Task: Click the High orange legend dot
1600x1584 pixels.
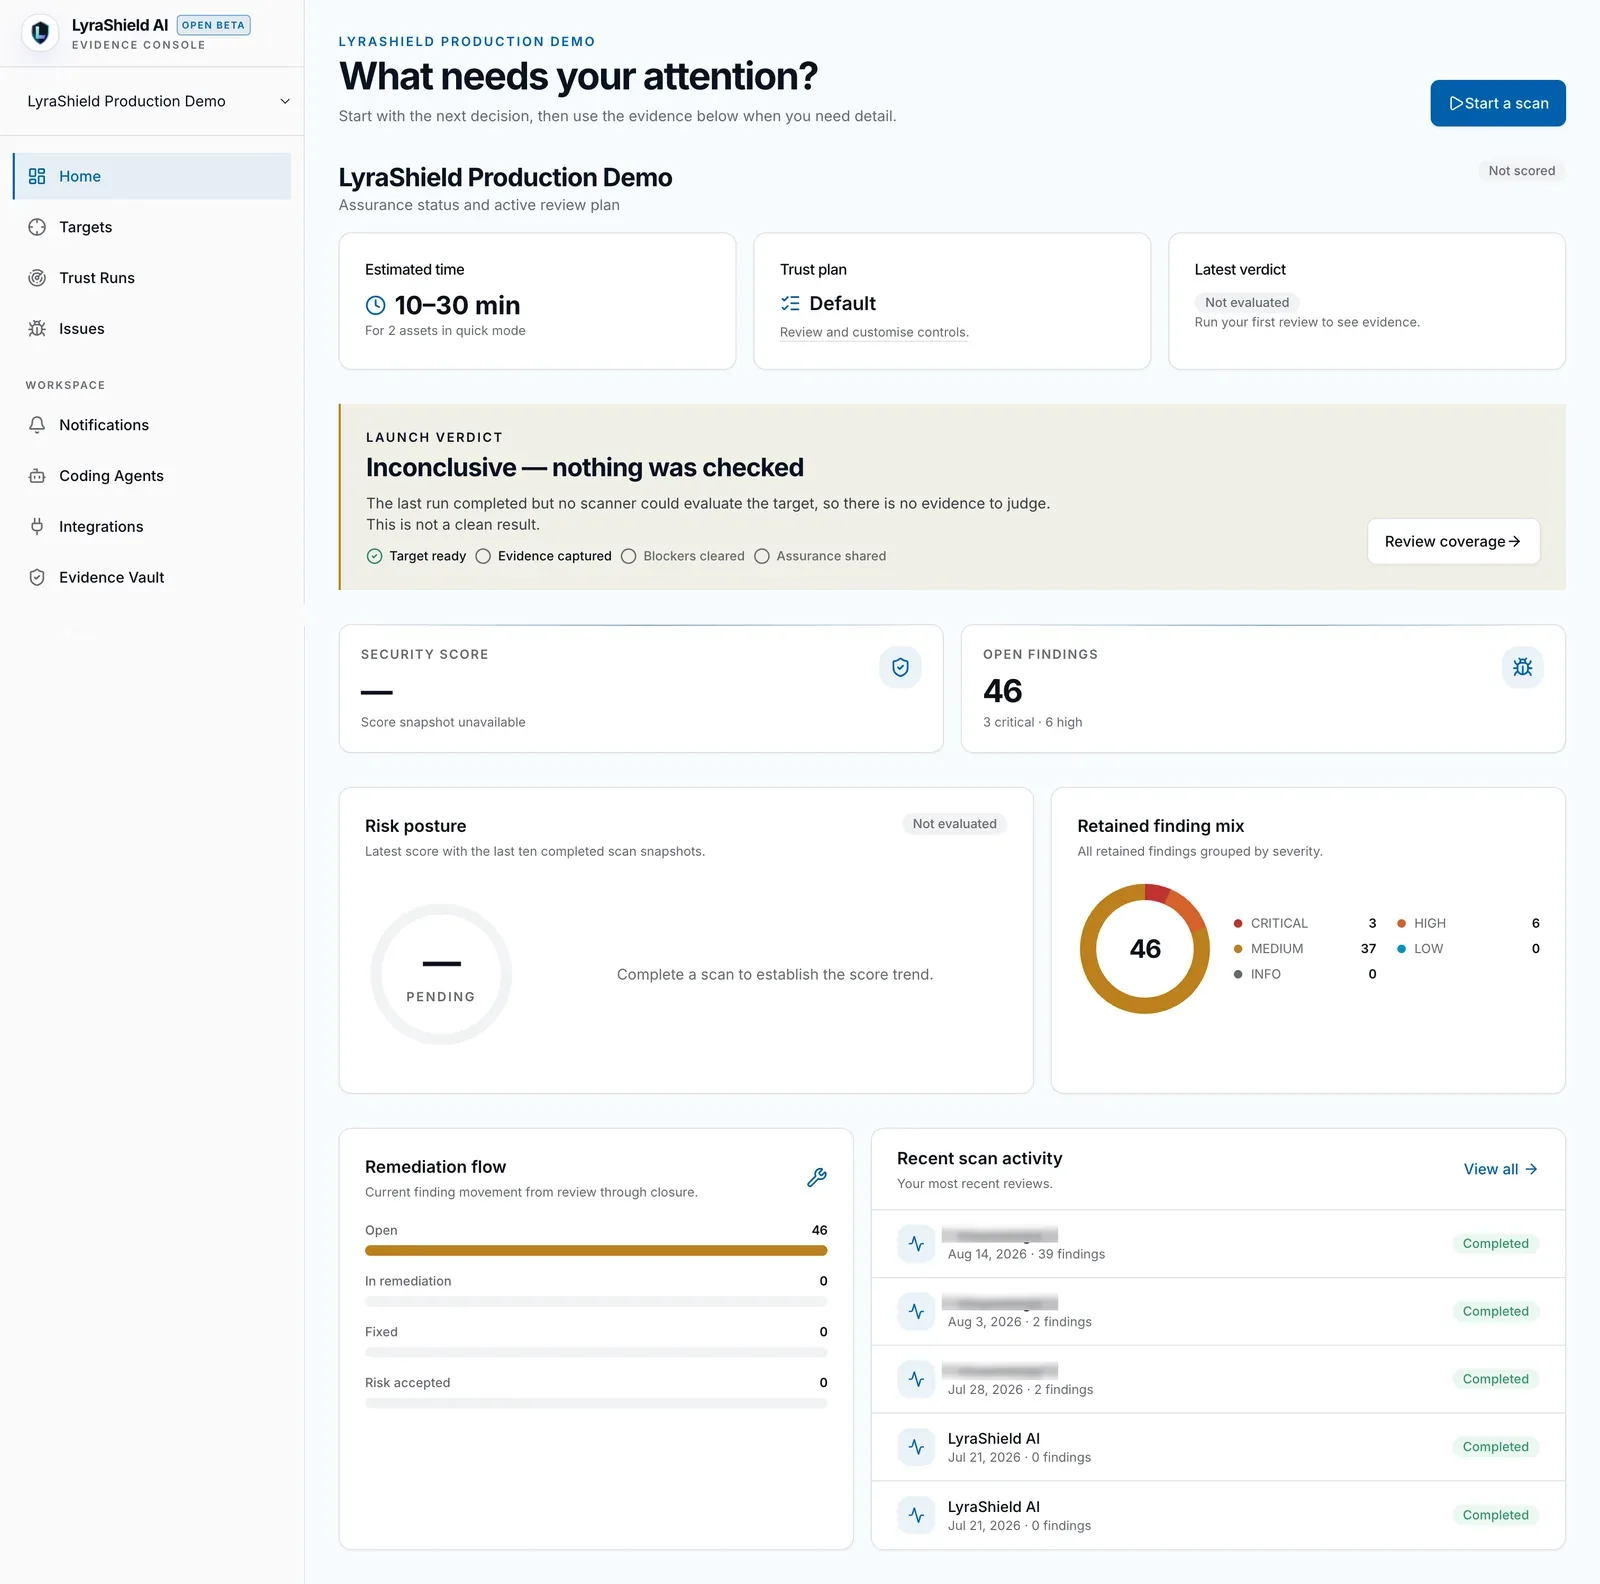Action: (1401, 923)
